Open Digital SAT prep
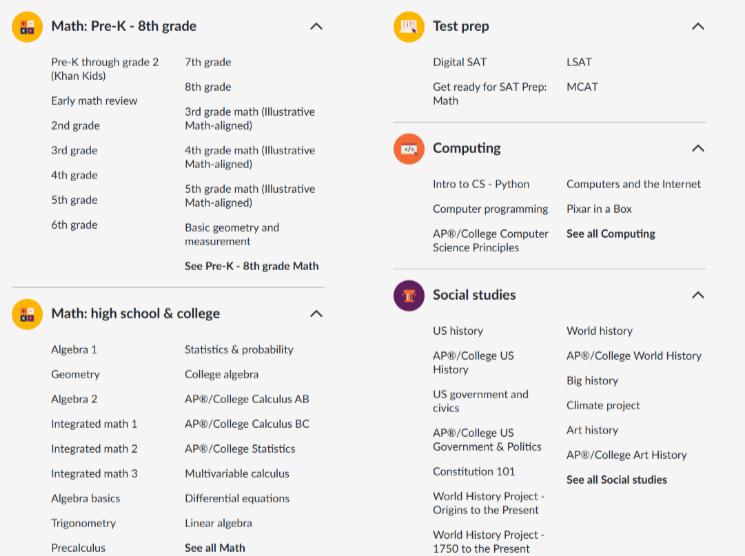This screenshot has width=745, height=556. click(459, 62)
